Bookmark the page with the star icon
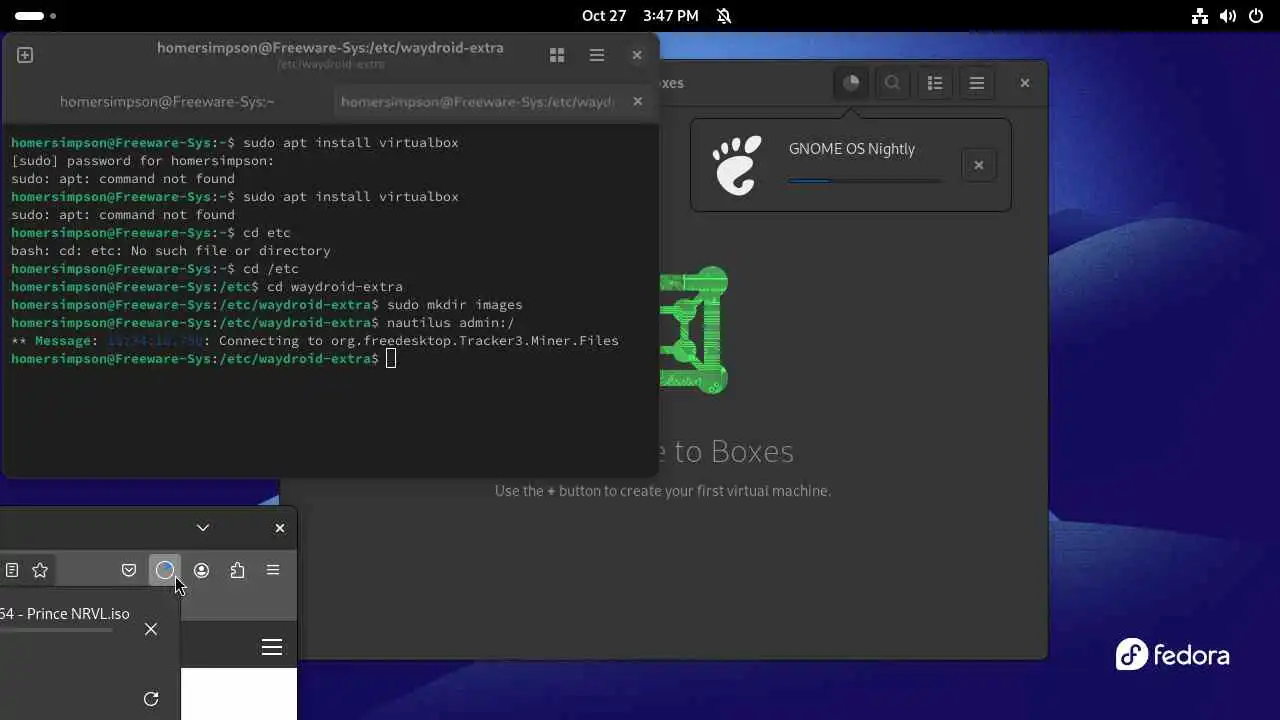 pyautogui.click(x=40, y=570)
